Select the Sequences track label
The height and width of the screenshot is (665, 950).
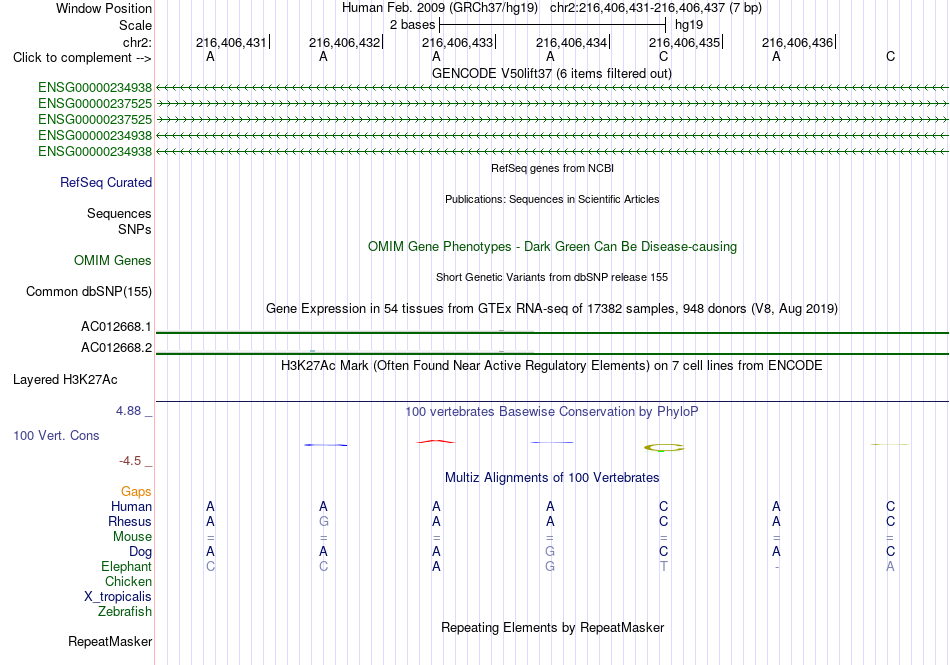click(119, 213)
